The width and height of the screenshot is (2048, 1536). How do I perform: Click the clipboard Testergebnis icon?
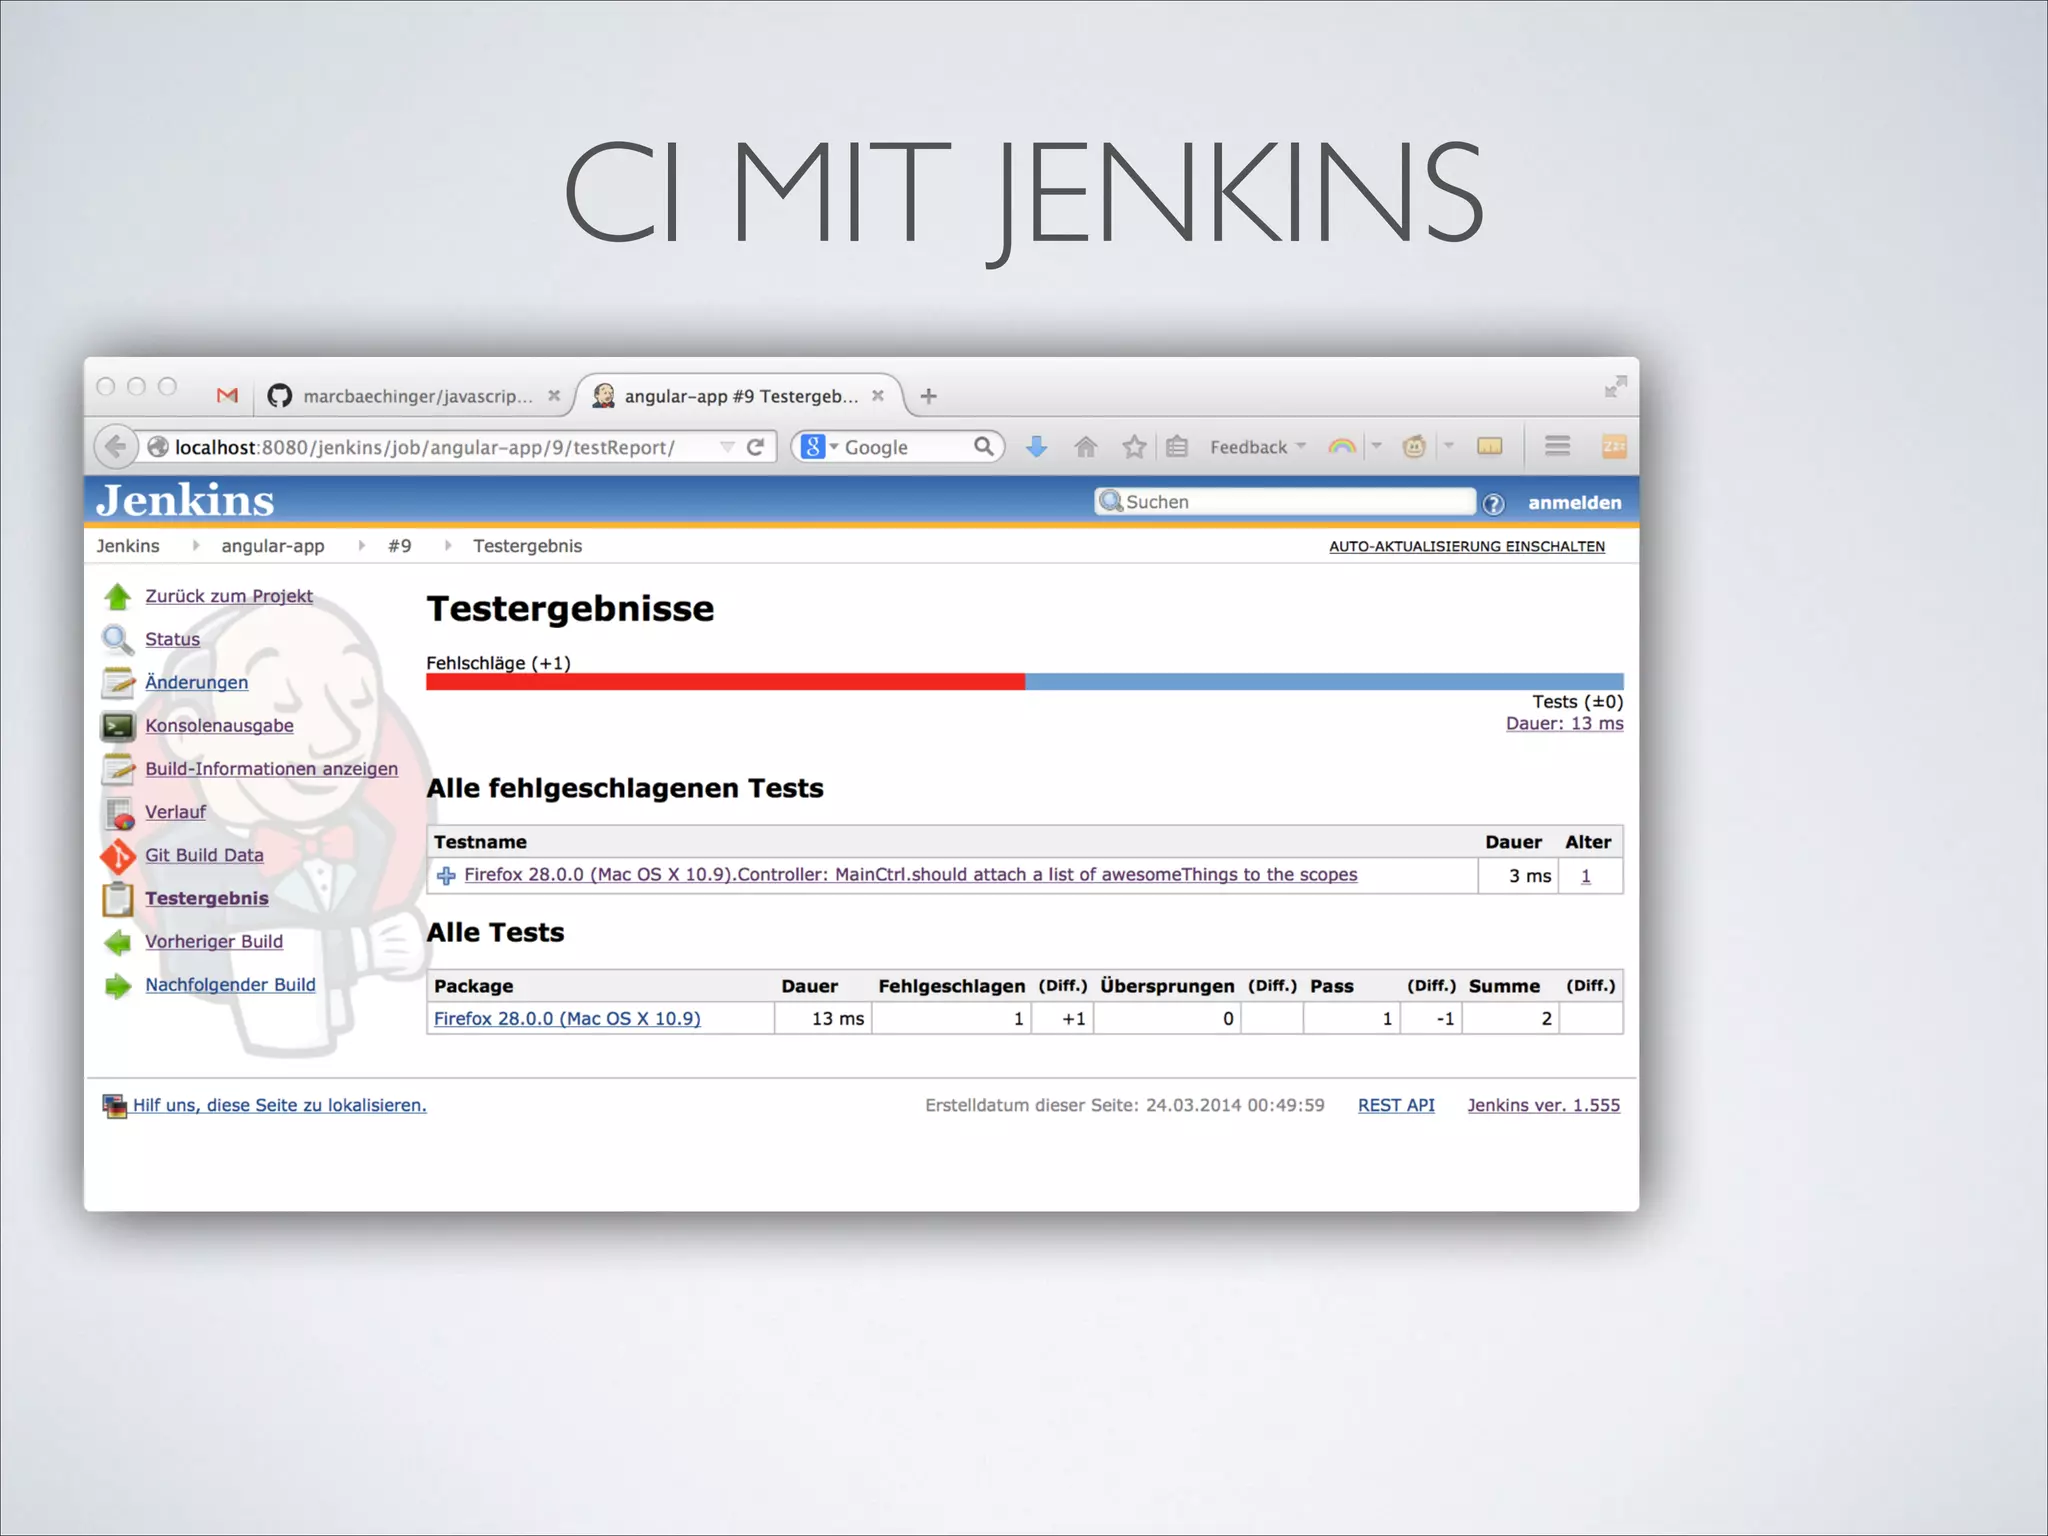[118, 899]
